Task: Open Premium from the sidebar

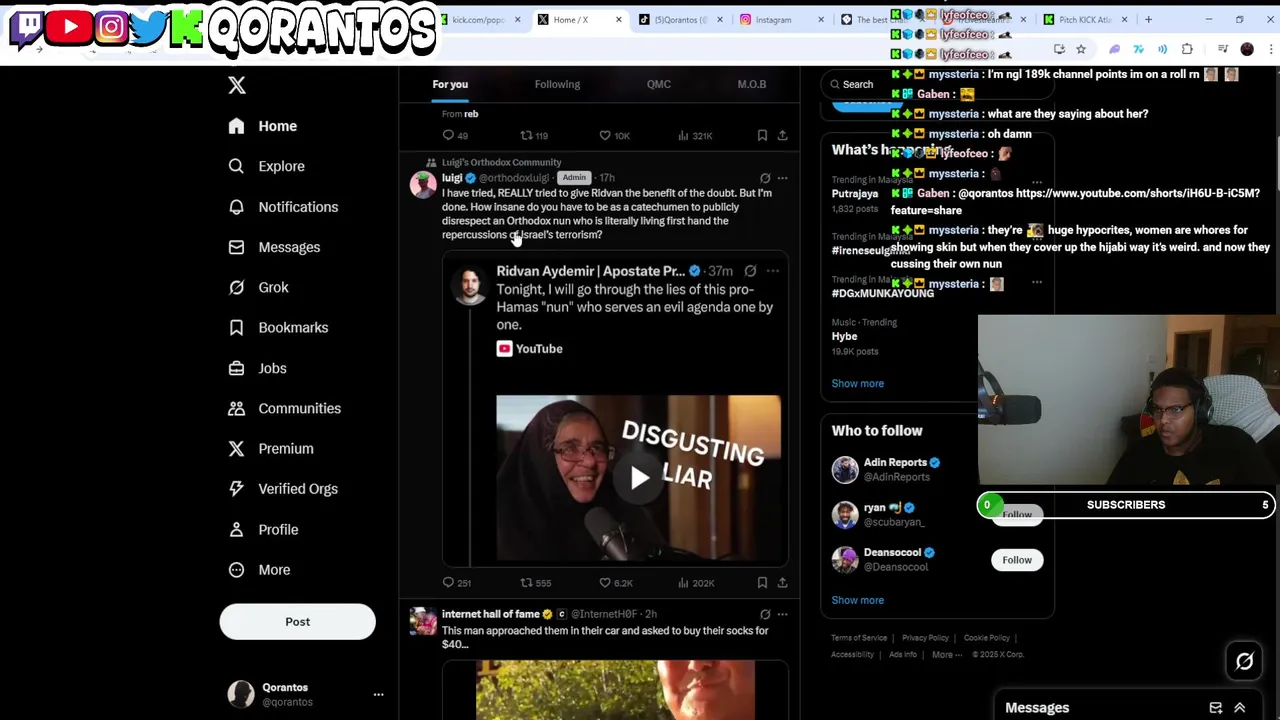Action: tap(273, 448)
